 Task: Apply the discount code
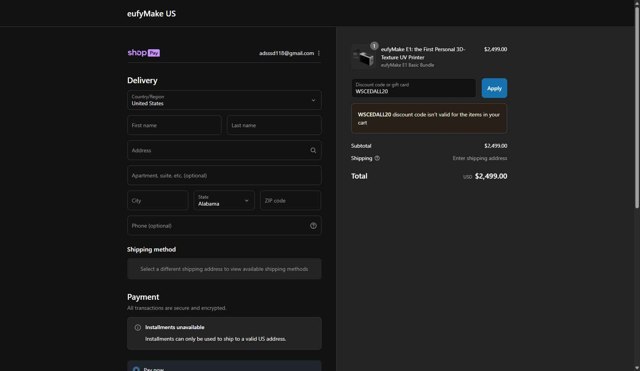coord(494,88)
